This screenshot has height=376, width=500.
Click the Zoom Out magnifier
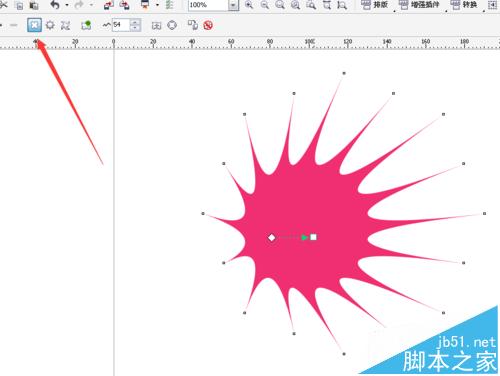265,5
